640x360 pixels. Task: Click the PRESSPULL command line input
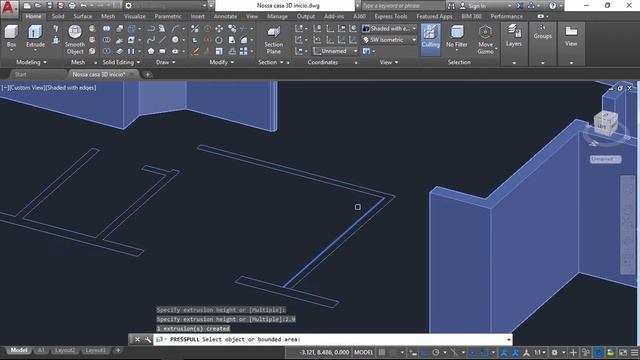(333, 339)
